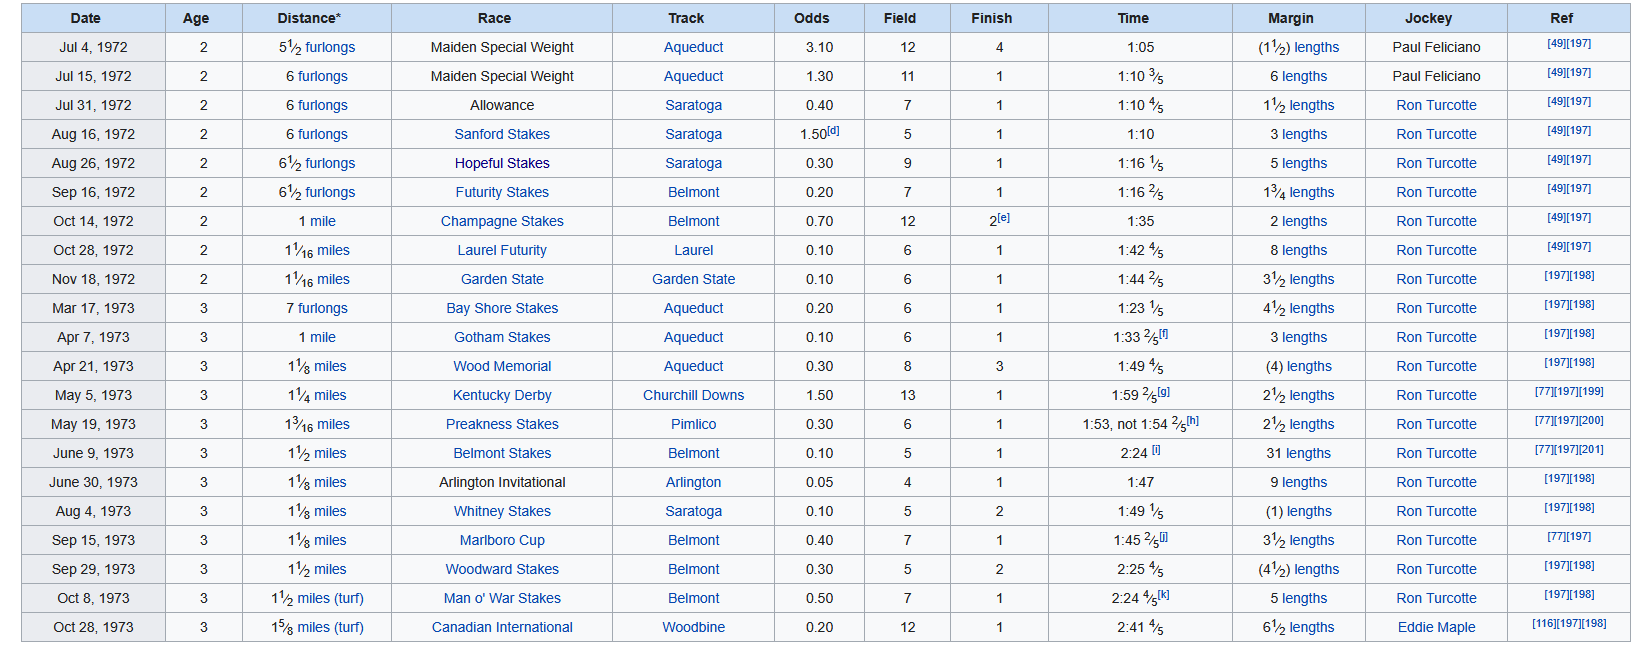The image size is (1649, 649).
Task: Open the Kentucky Derby link
Action: pyautogui.click(x=502, y=395)
